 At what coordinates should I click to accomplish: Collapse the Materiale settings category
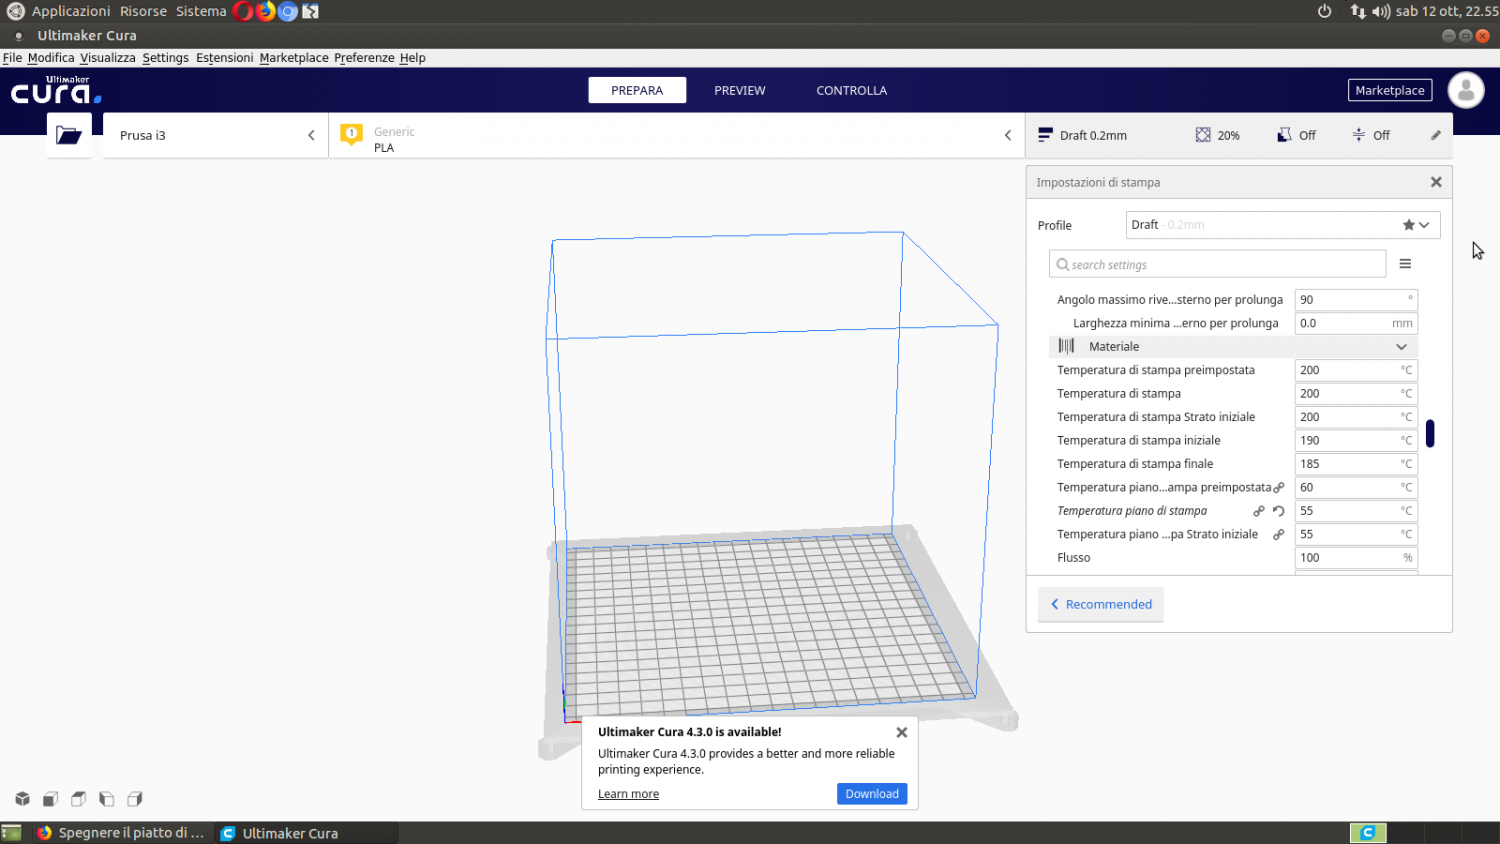[1401, 346]
